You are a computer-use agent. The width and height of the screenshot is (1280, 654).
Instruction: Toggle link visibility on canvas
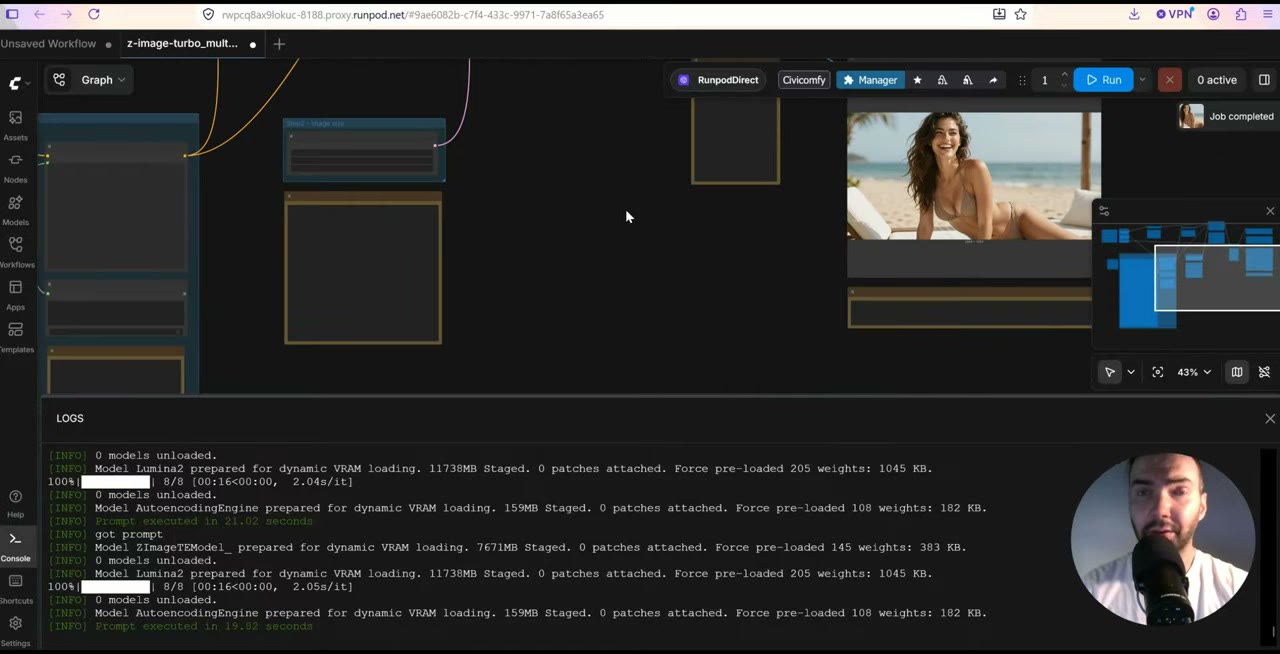1264,372
